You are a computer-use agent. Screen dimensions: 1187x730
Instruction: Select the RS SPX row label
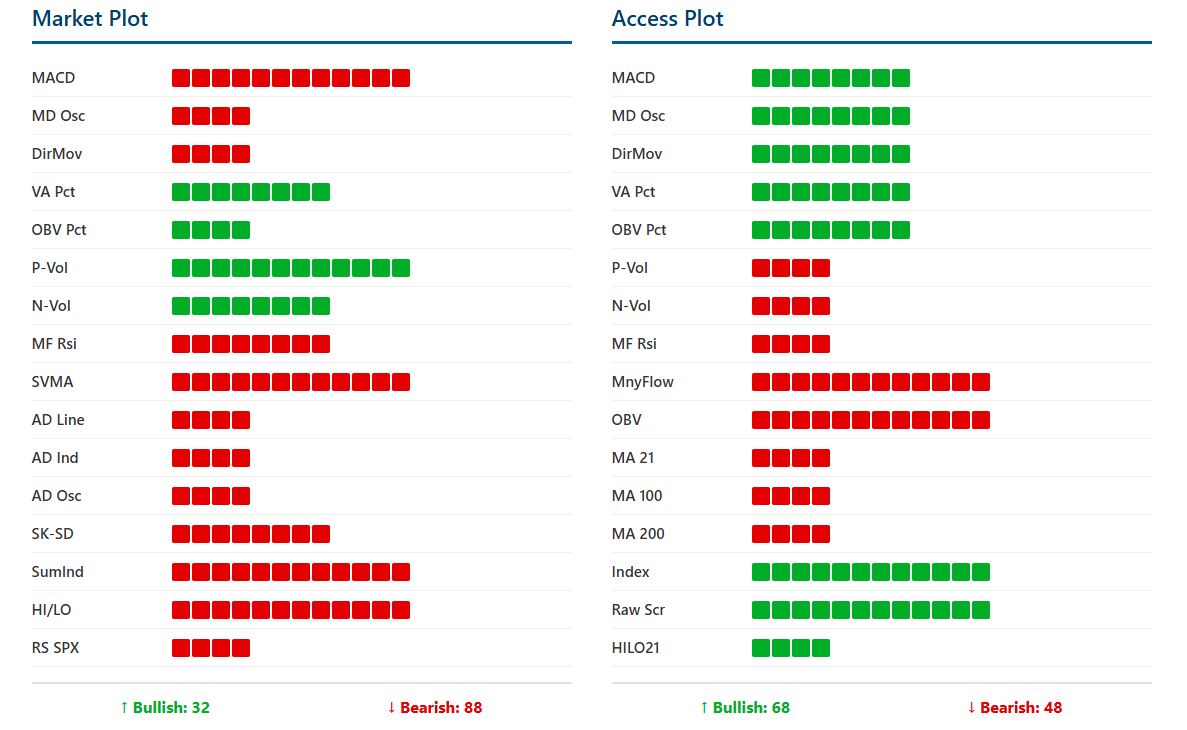(56, 648)
